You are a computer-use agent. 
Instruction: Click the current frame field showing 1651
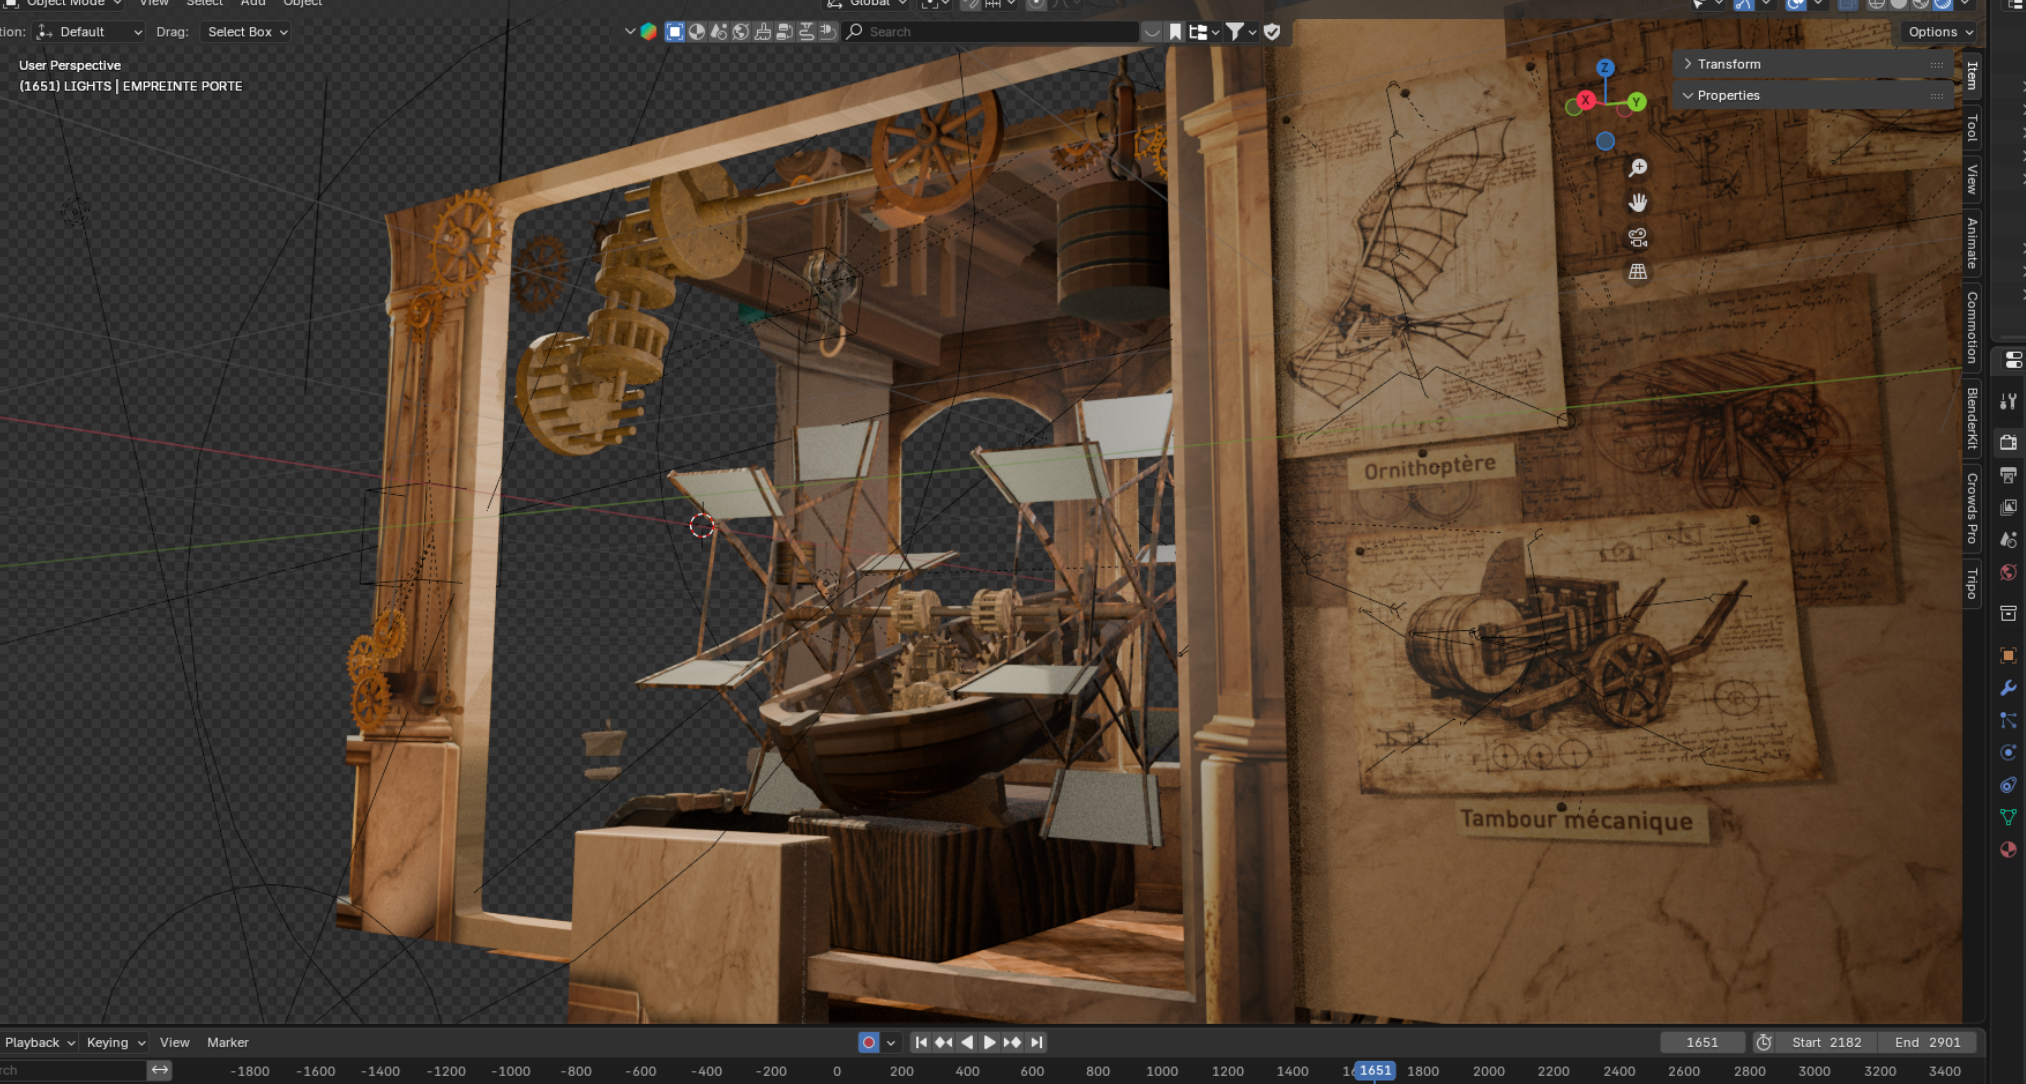pyautogui.click(x=1702, y=1042)
